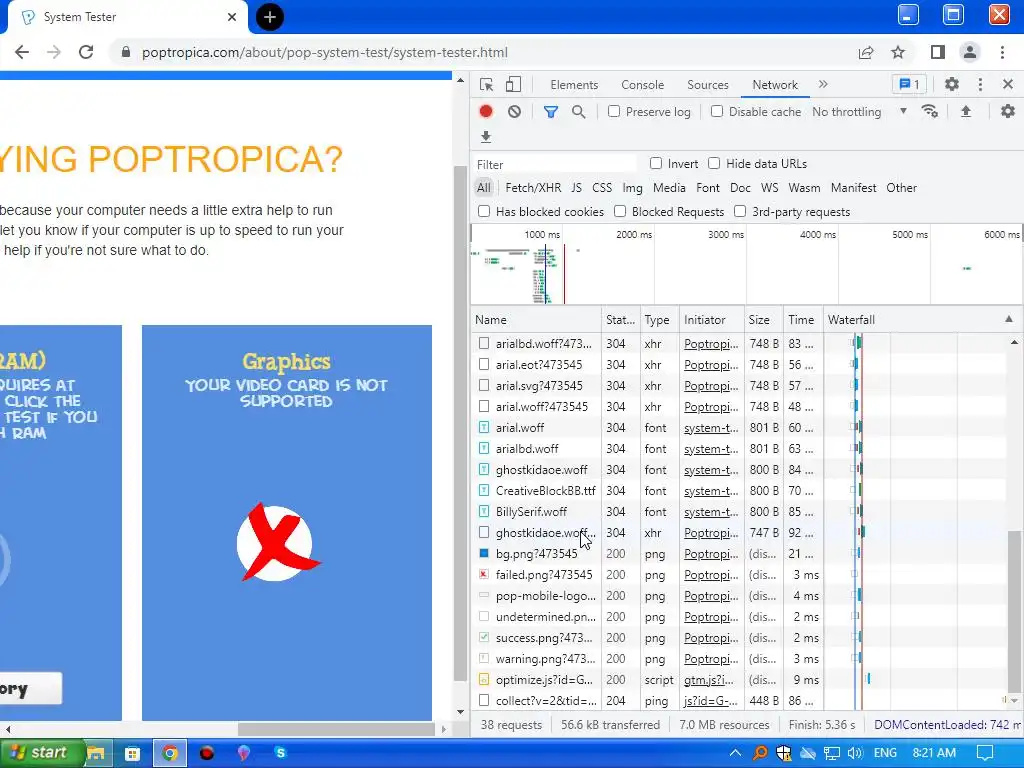
Task: Toggle Waterfall sort arrow
Action: (x=1009, y=319)
